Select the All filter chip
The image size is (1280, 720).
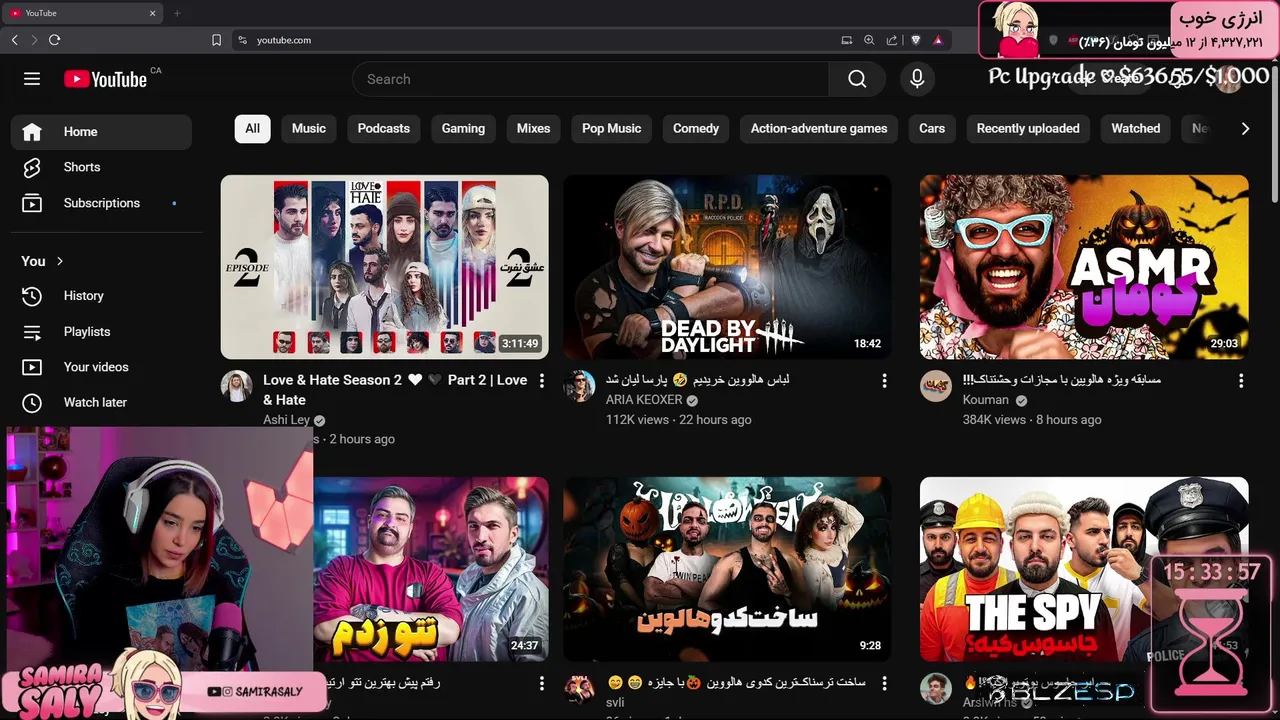tap(252, 128)
